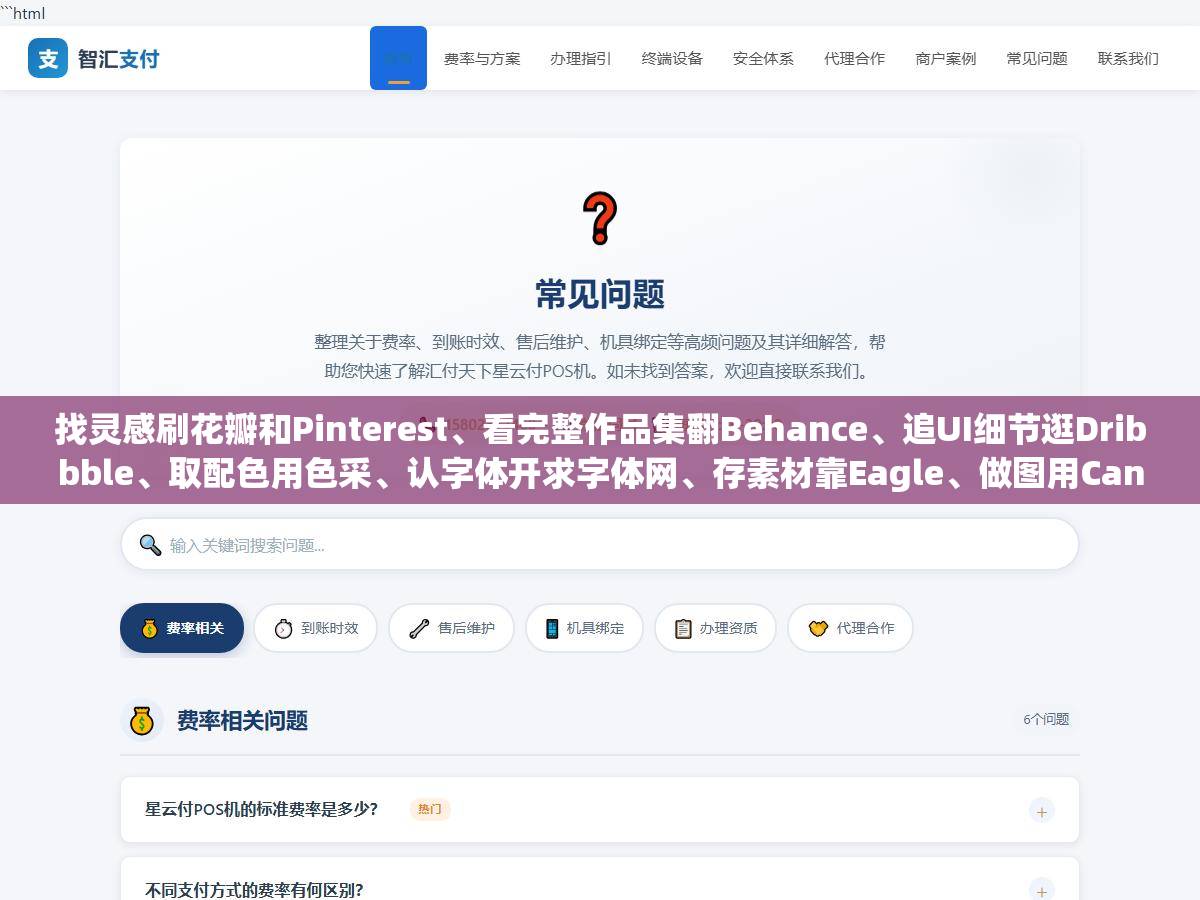Click the 热门 tag badge
Image resolution: width=1200 pixels, height=900 pixels.
click(430, 809)
